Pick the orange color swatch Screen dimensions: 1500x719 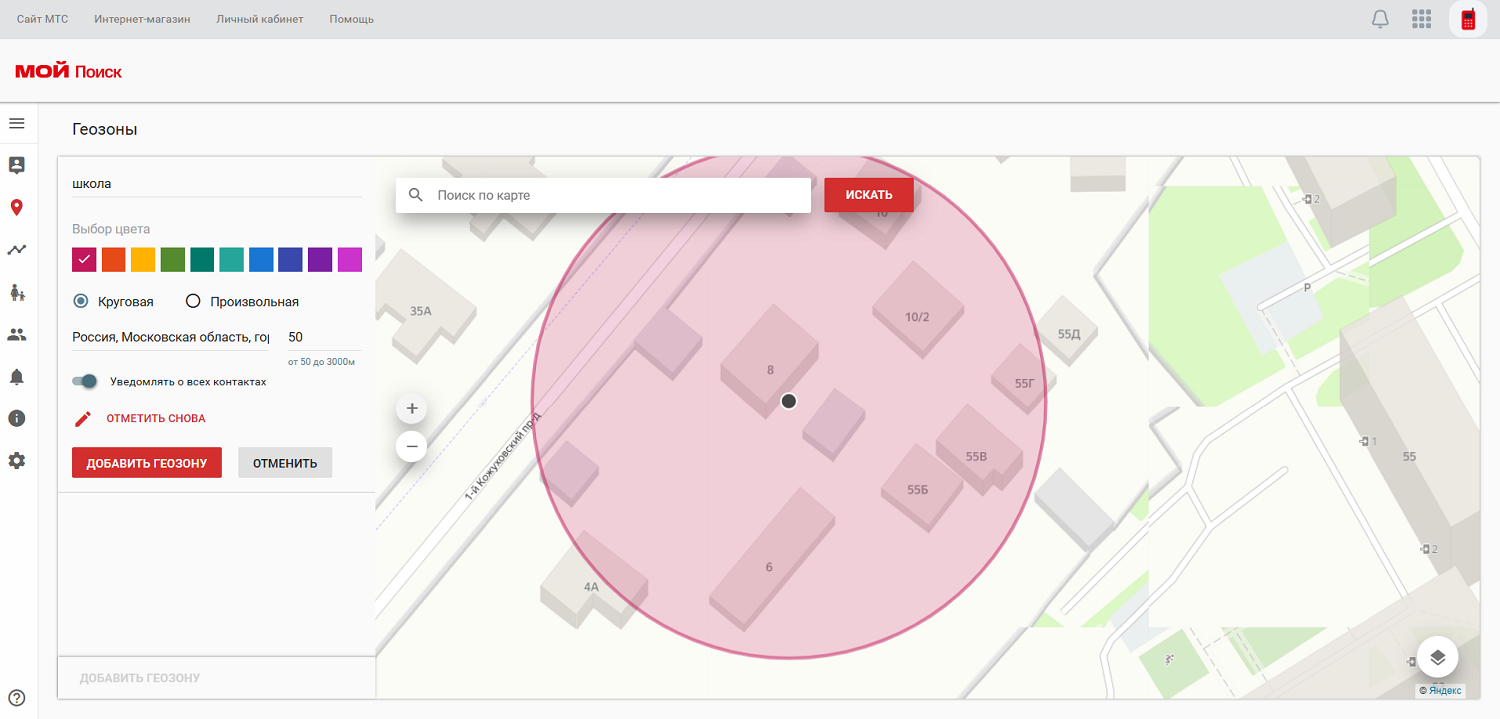pyautogui.click(x=114, y=260)
